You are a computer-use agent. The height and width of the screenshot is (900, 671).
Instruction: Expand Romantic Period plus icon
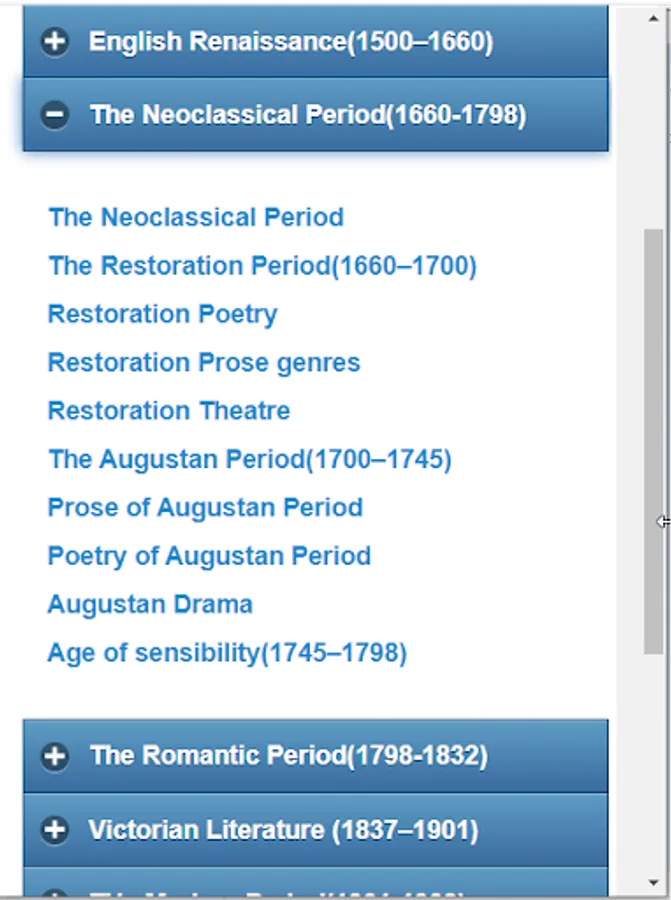pyautogui.click(x=55, y=756)
